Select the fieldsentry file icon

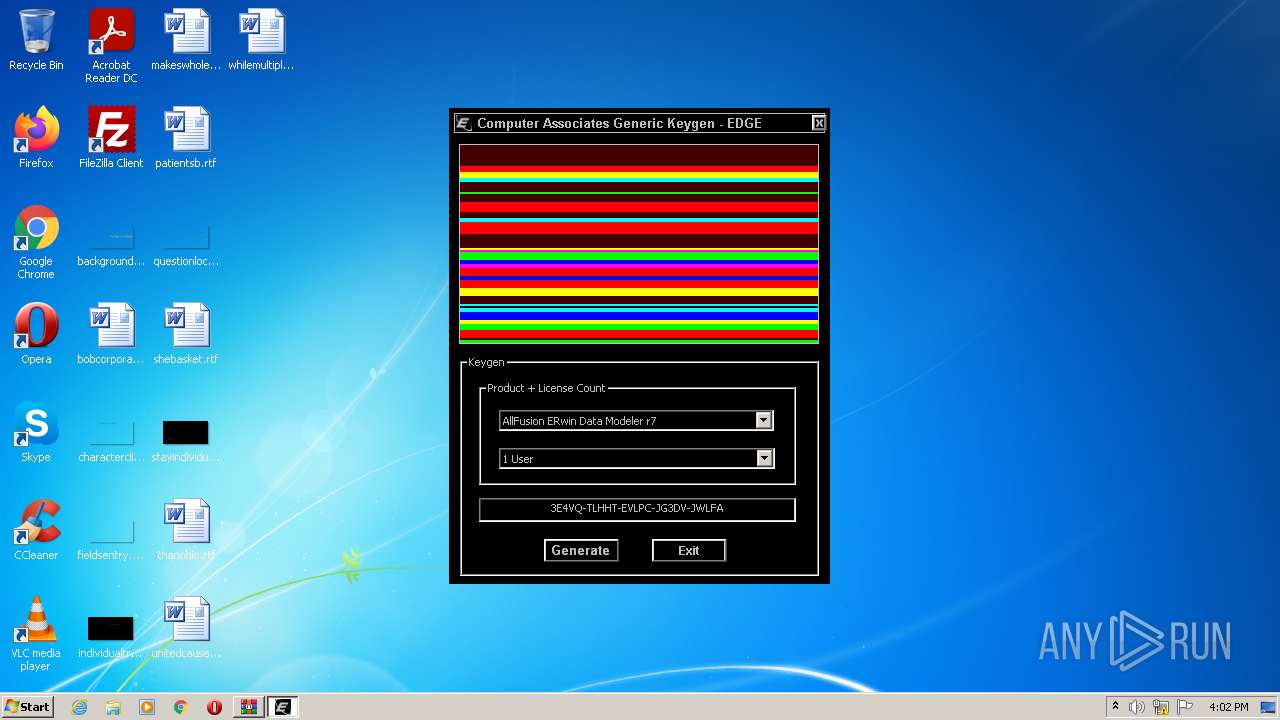tap(111, 537)
